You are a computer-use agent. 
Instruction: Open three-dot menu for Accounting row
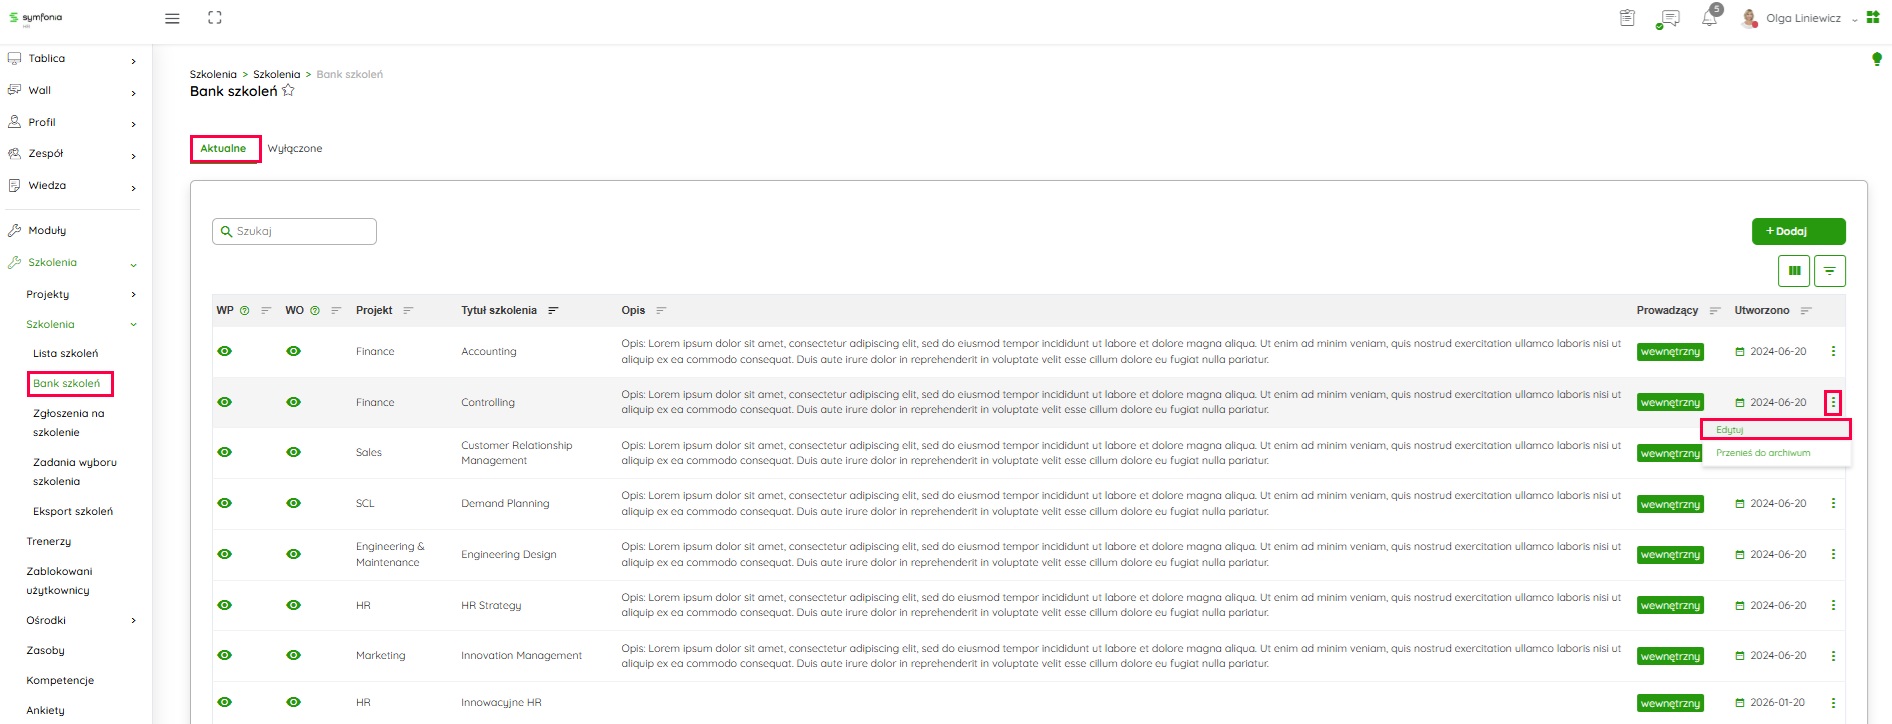click(1832, 351)
